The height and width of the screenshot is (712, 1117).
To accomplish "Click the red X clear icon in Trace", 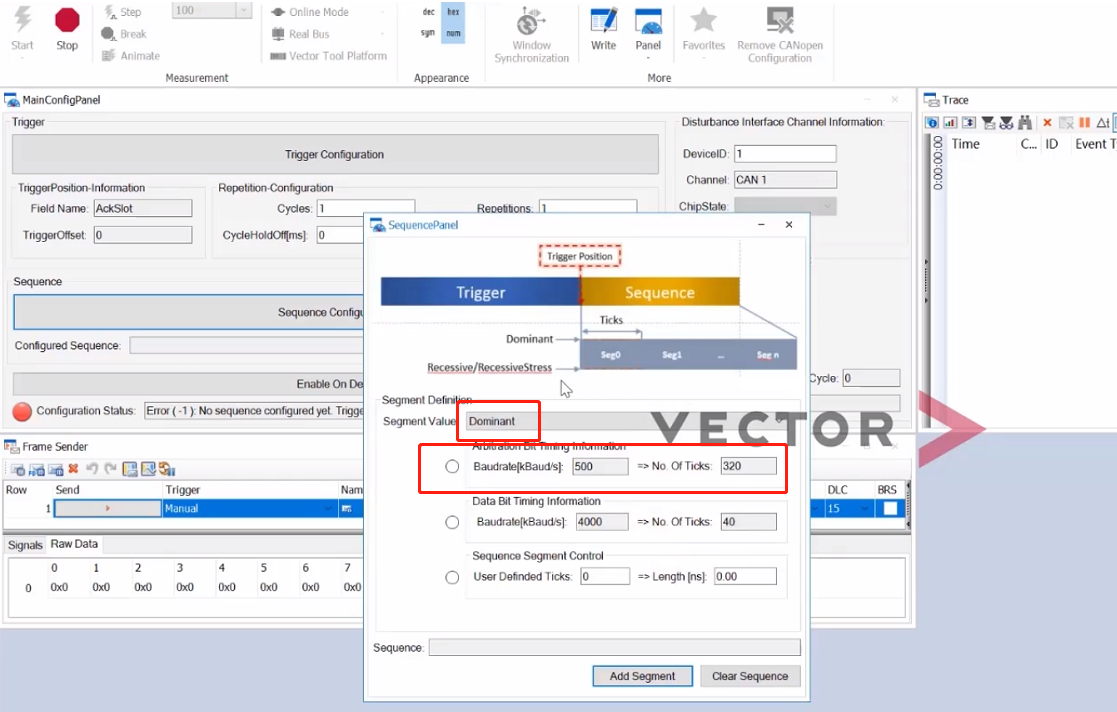I will [1047, 123].
